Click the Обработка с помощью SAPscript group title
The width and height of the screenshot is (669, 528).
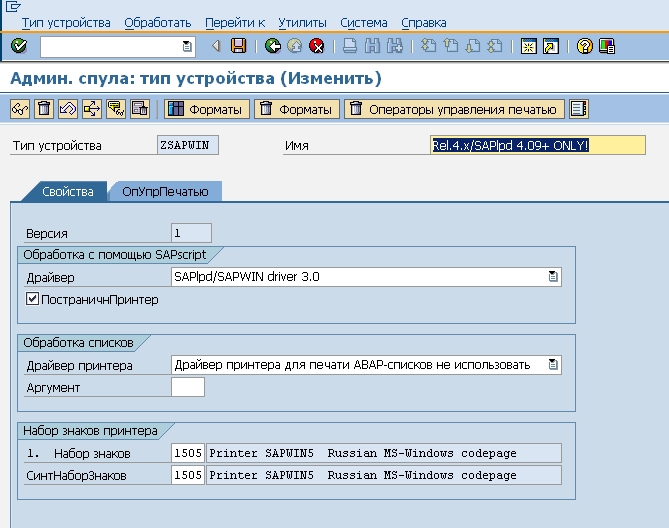[114, 255]
